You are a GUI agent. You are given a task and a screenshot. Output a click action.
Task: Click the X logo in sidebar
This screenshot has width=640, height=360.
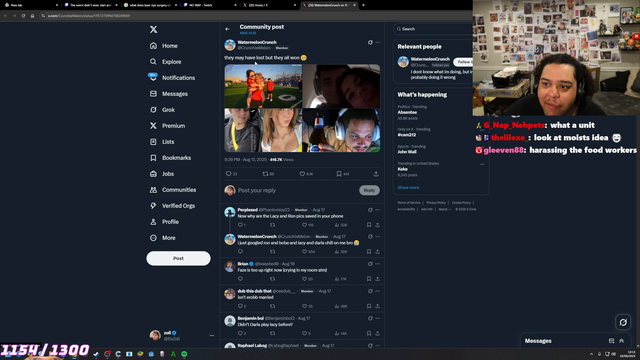click(153, 29)
